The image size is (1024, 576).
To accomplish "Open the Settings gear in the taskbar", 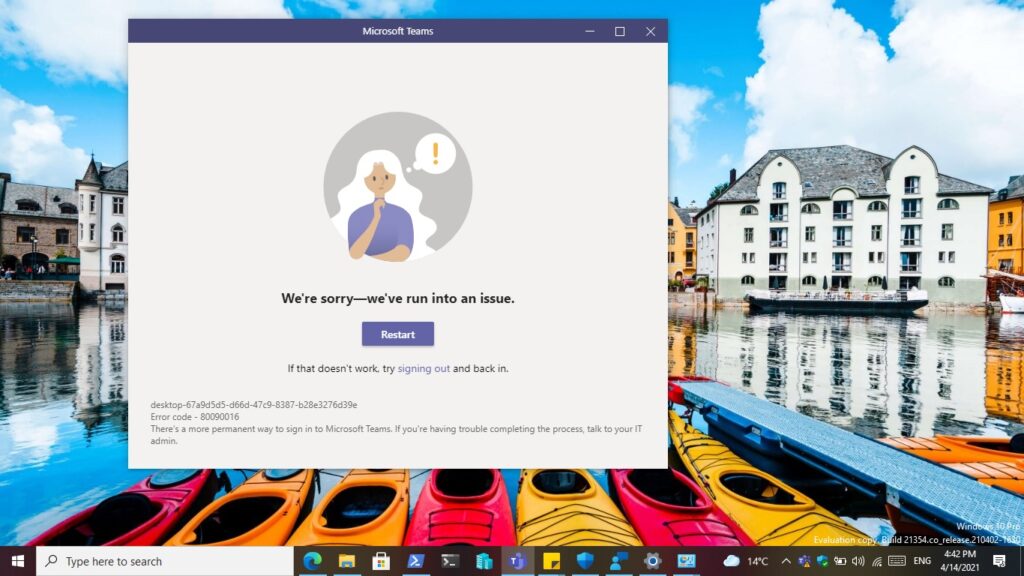I will (x=653, y=561).
